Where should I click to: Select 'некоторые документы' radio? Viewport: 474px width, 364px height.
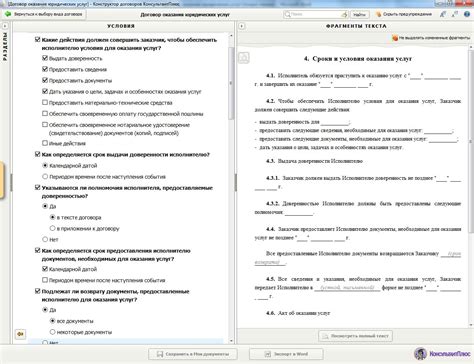pos(52,332)
